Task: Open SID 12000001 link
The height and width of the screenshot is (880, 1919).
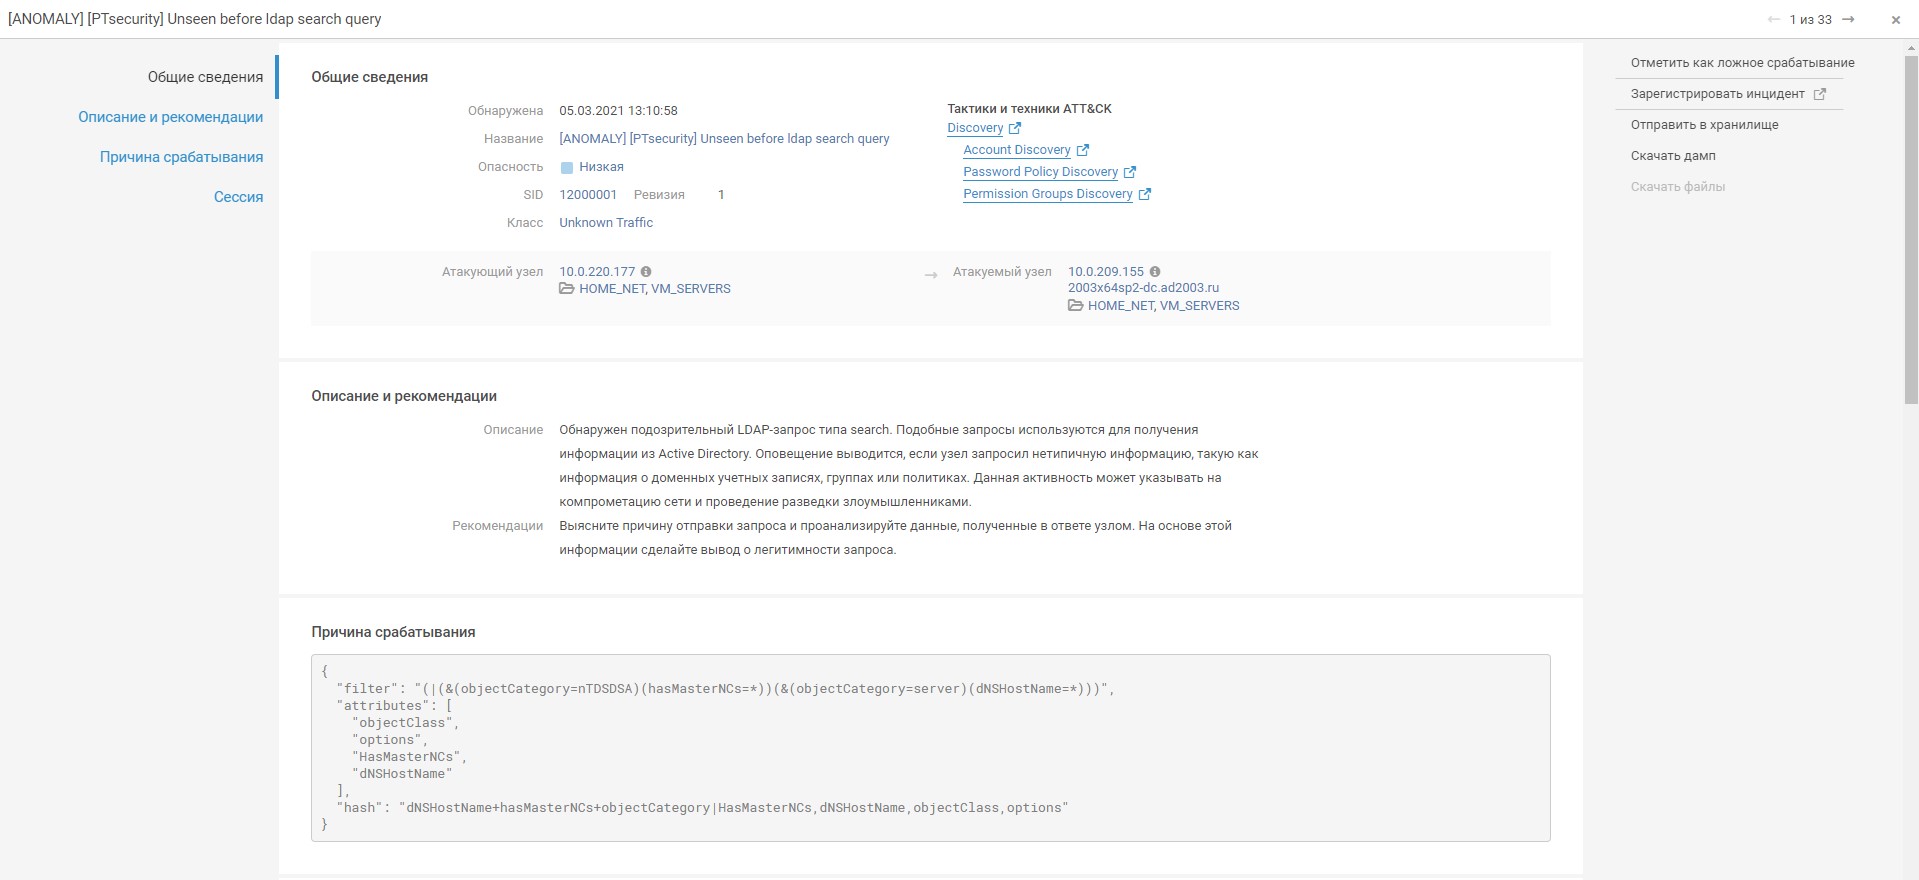Action: [588, 195]
